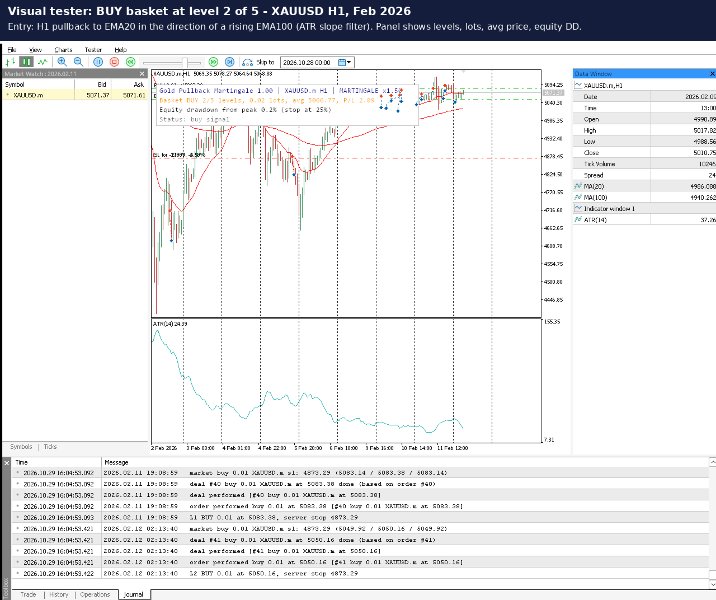This screenshot has width=716, height=600.
Task: Click the 'Status: buy signal' panel text on chart
Action: click(x=194, y=119)
